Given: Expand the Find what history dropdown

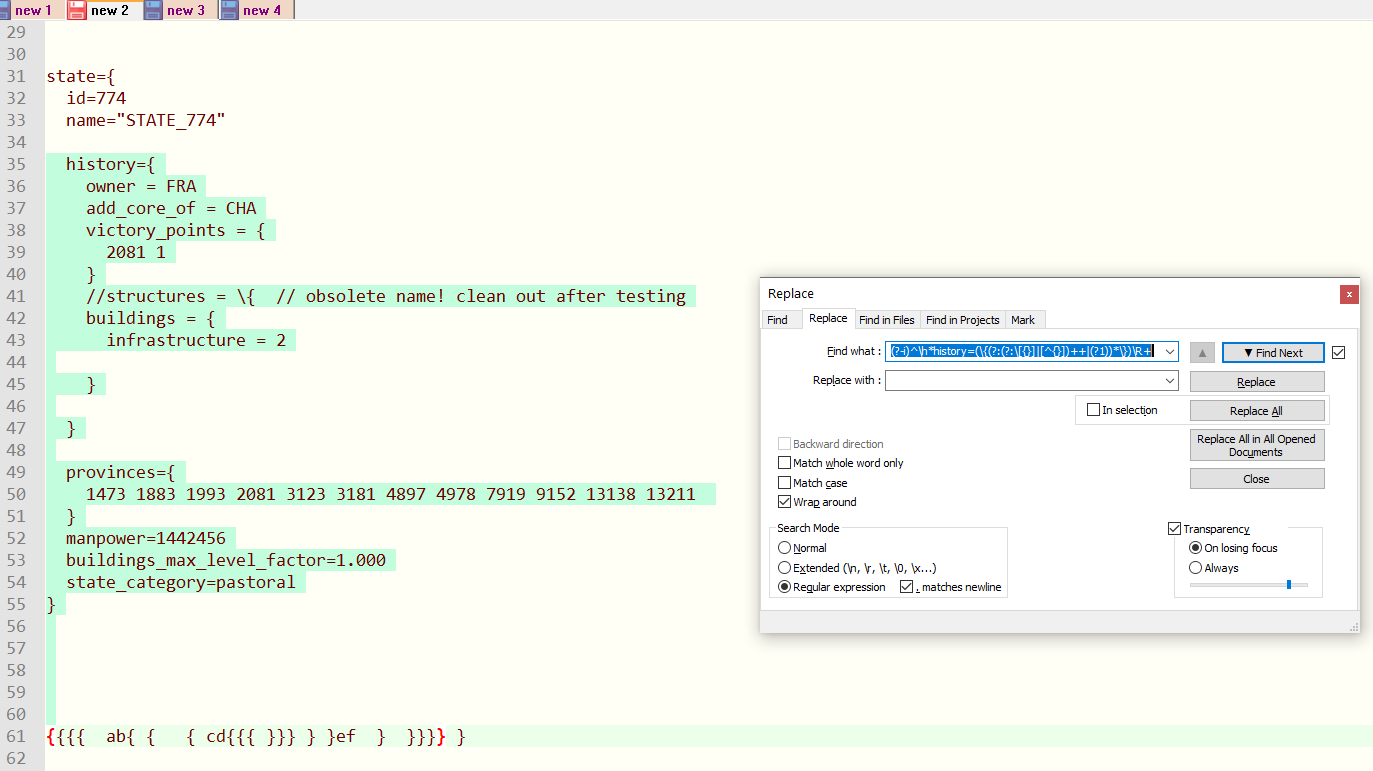Looking at the screenshot, I should (x=1169, y=352).
